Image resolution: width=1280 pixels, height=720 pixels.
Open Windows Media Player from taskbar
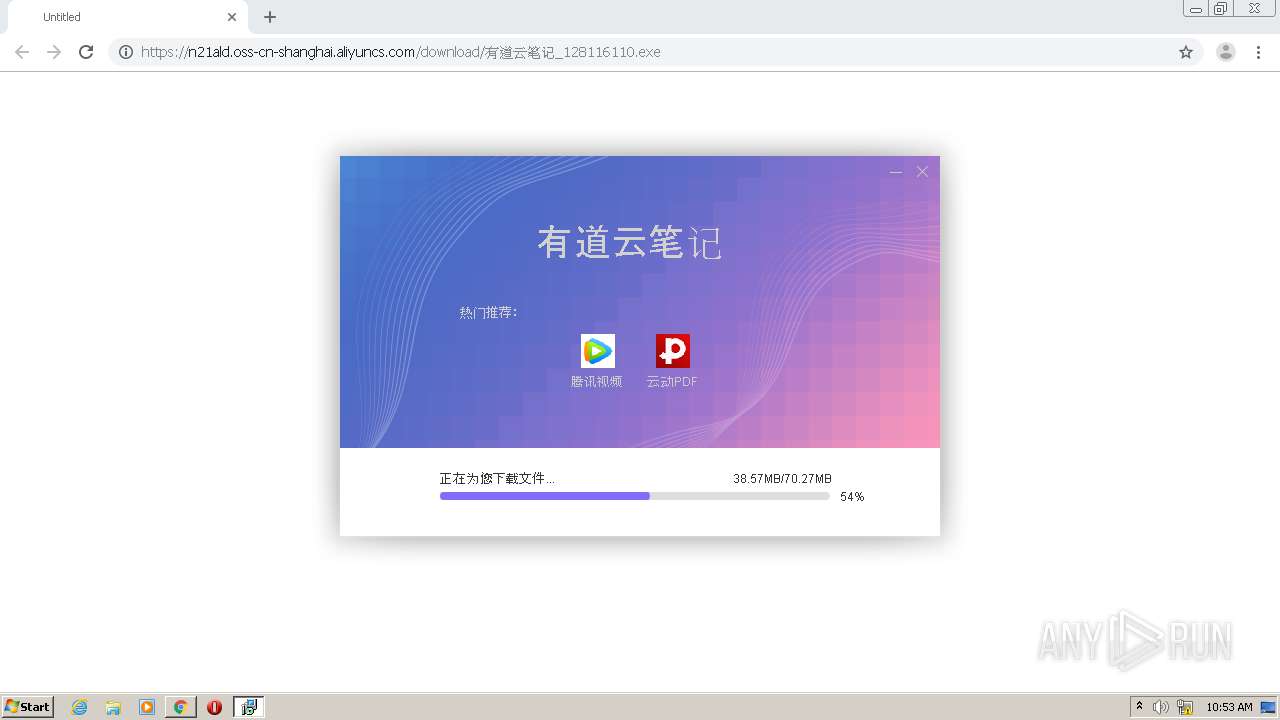[147, 707]
